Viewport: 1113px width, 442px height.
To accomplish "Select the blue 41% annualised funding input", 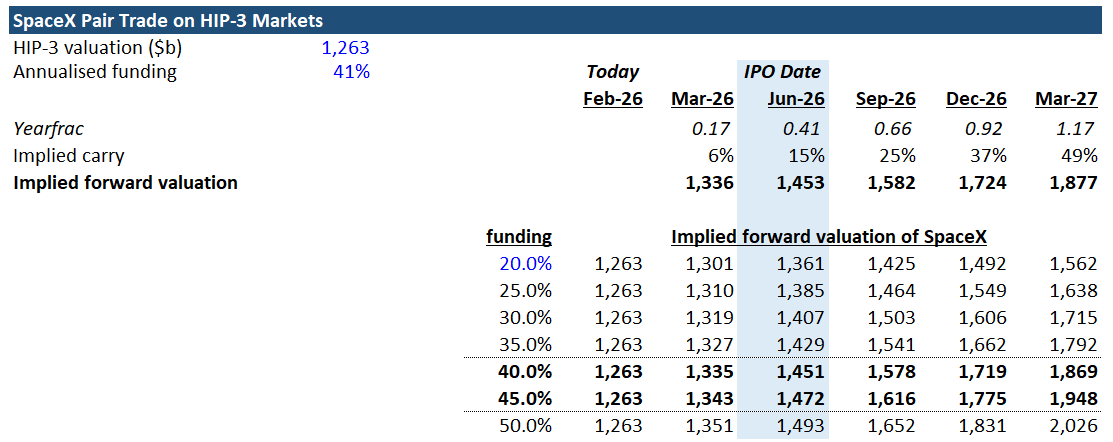I will point(351,72).
